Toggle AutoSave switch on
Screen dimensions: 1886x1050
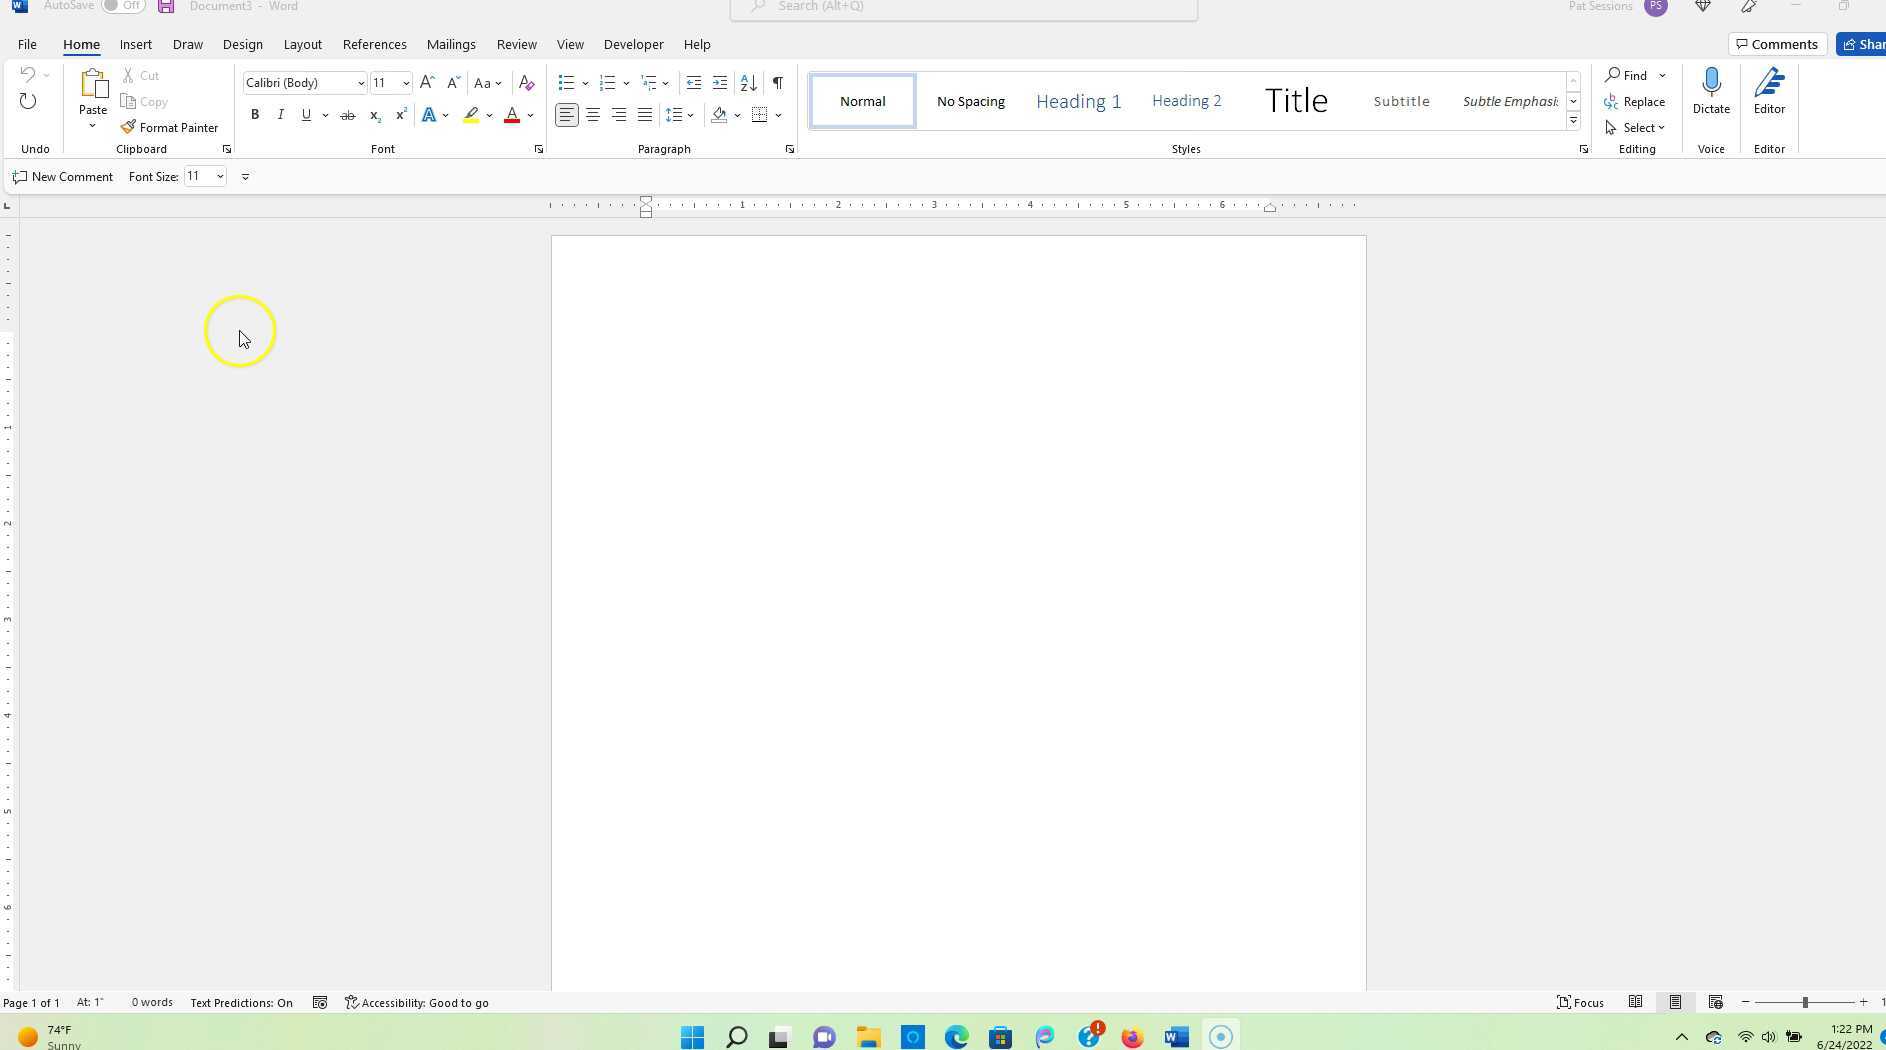point(123,6)
